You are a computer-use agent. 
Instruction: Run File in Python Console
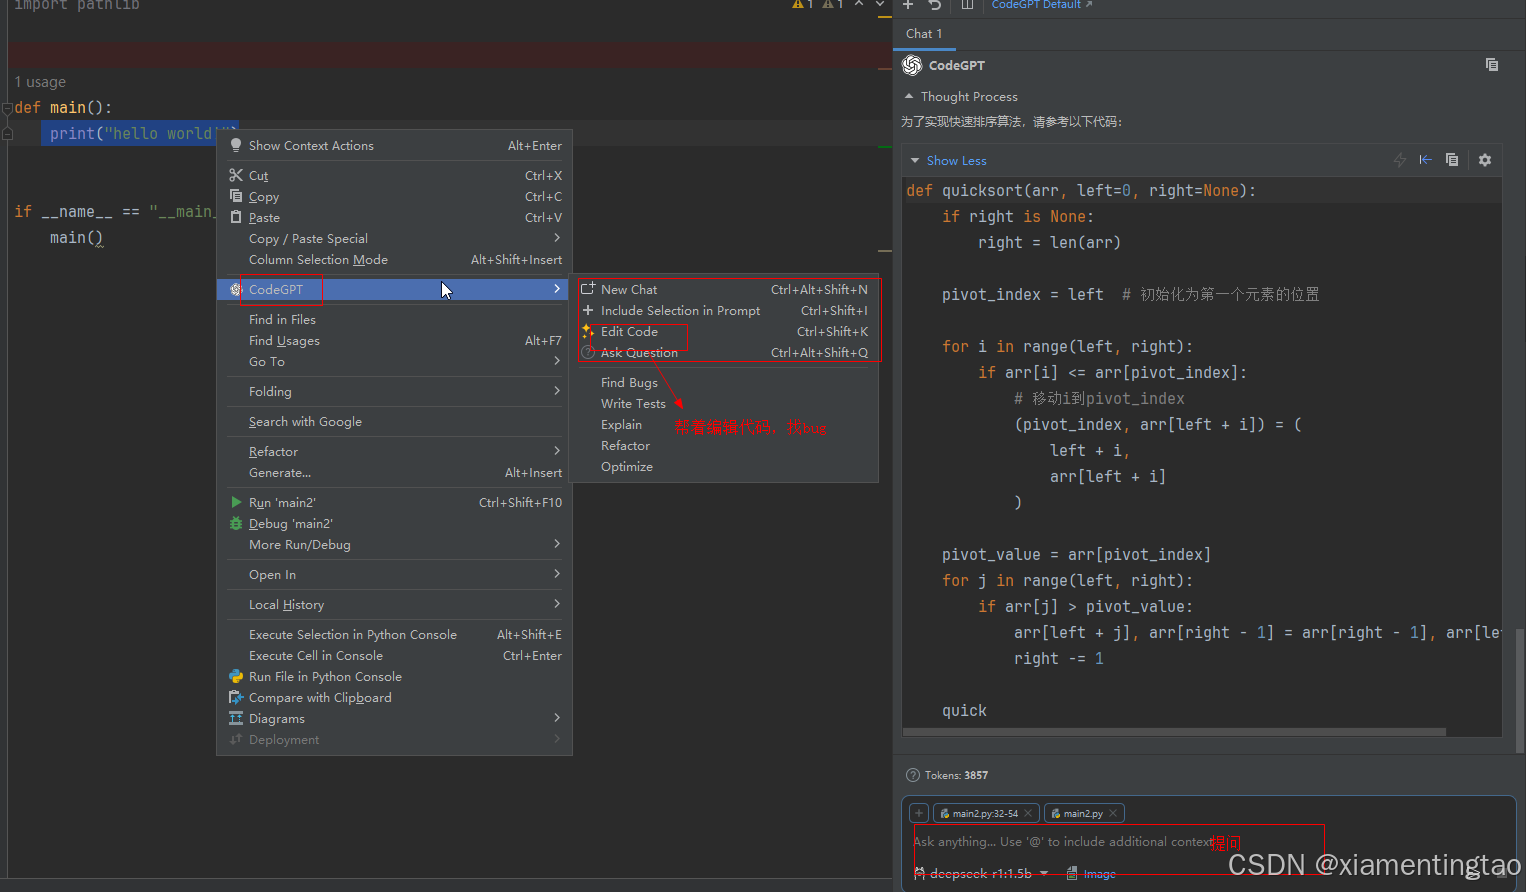click(395, 677)
